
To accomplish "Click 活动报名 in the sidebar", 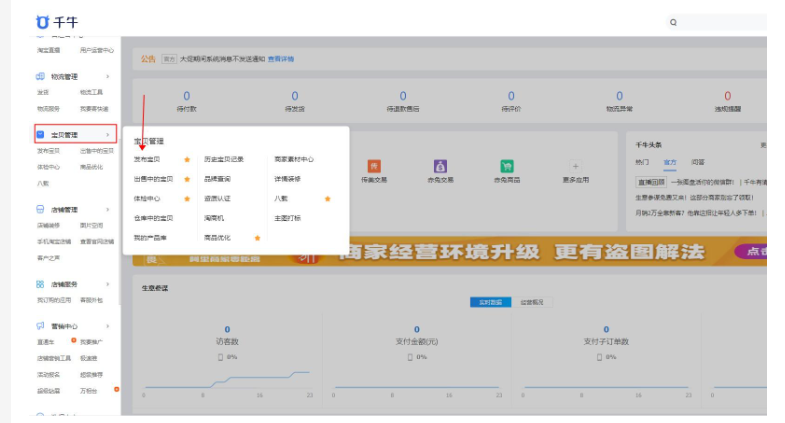I will 49,374.
